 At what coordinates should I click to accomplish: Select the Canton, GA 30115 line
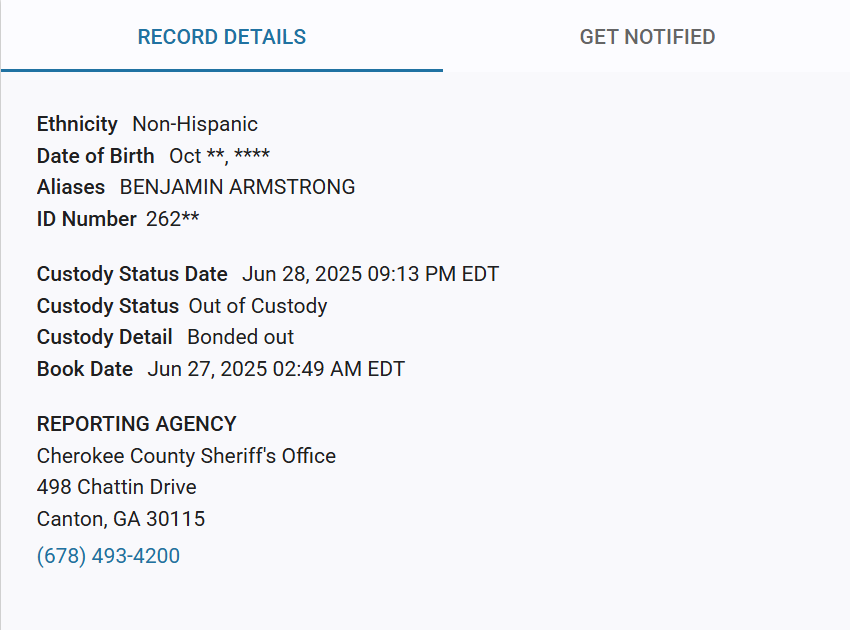121,519
